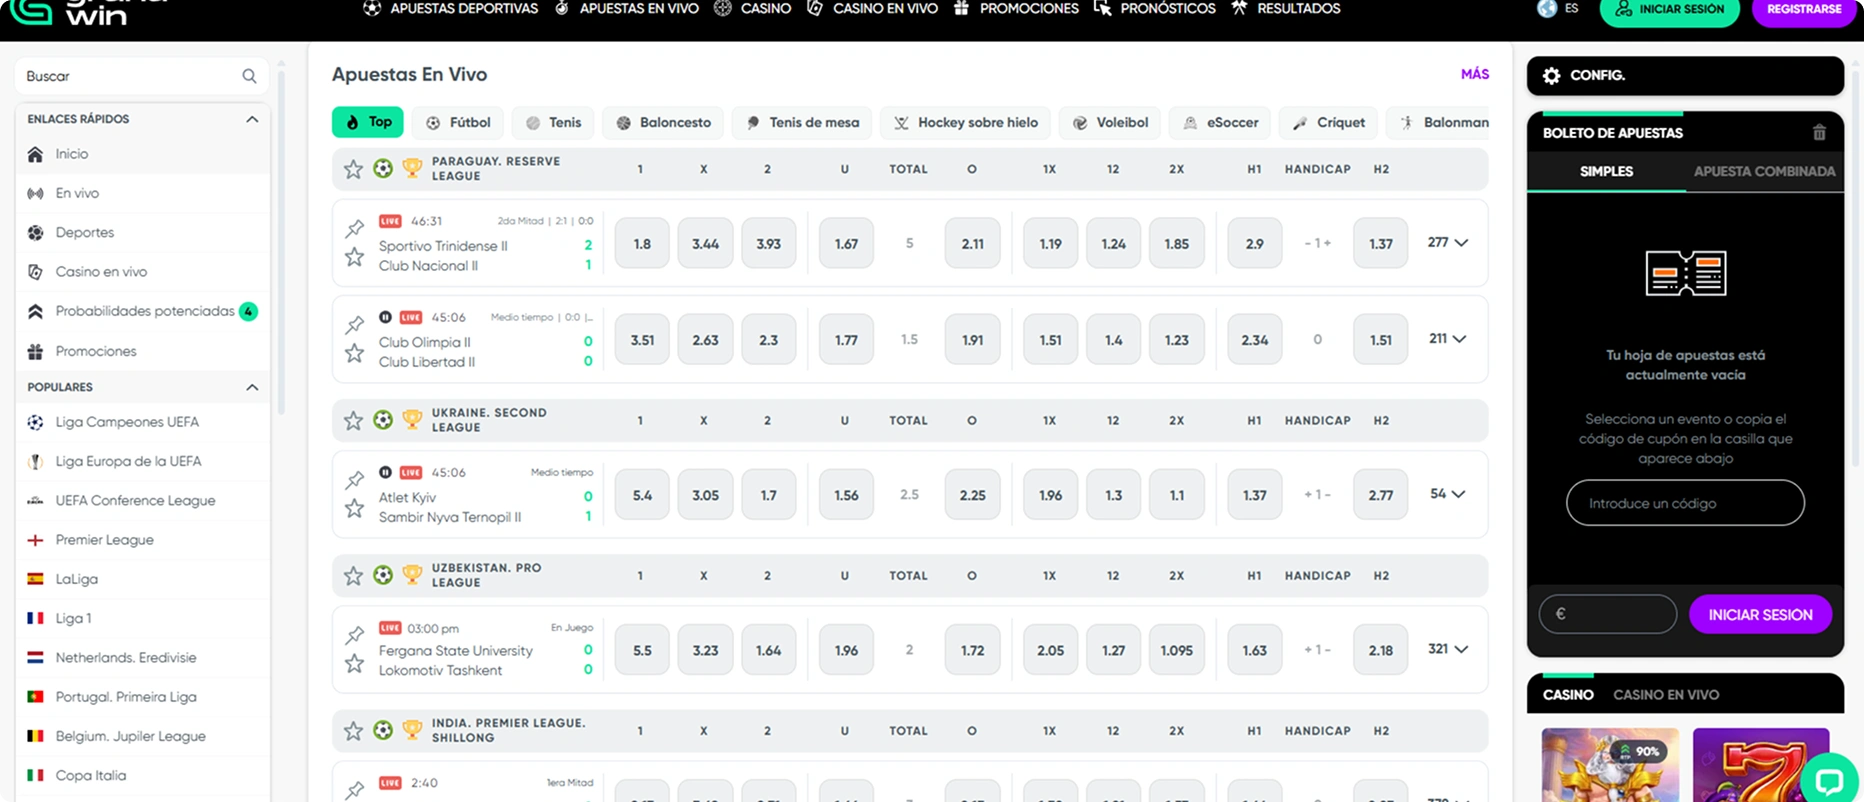
Task: Bet 1.8 odds on Sportivo Trinidense II
Action: (642, 243)
